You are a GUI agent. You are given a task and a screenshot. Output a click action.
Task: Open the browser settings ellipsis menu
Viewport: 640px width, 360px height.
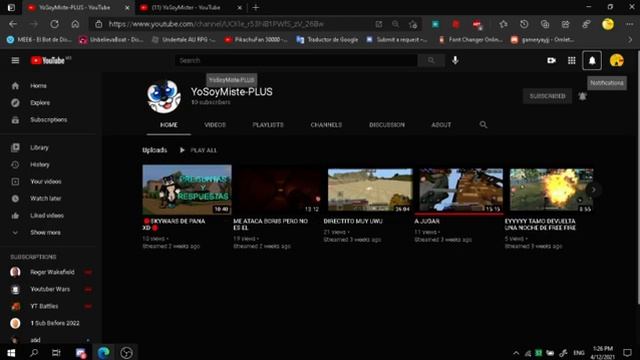(629, 24)
